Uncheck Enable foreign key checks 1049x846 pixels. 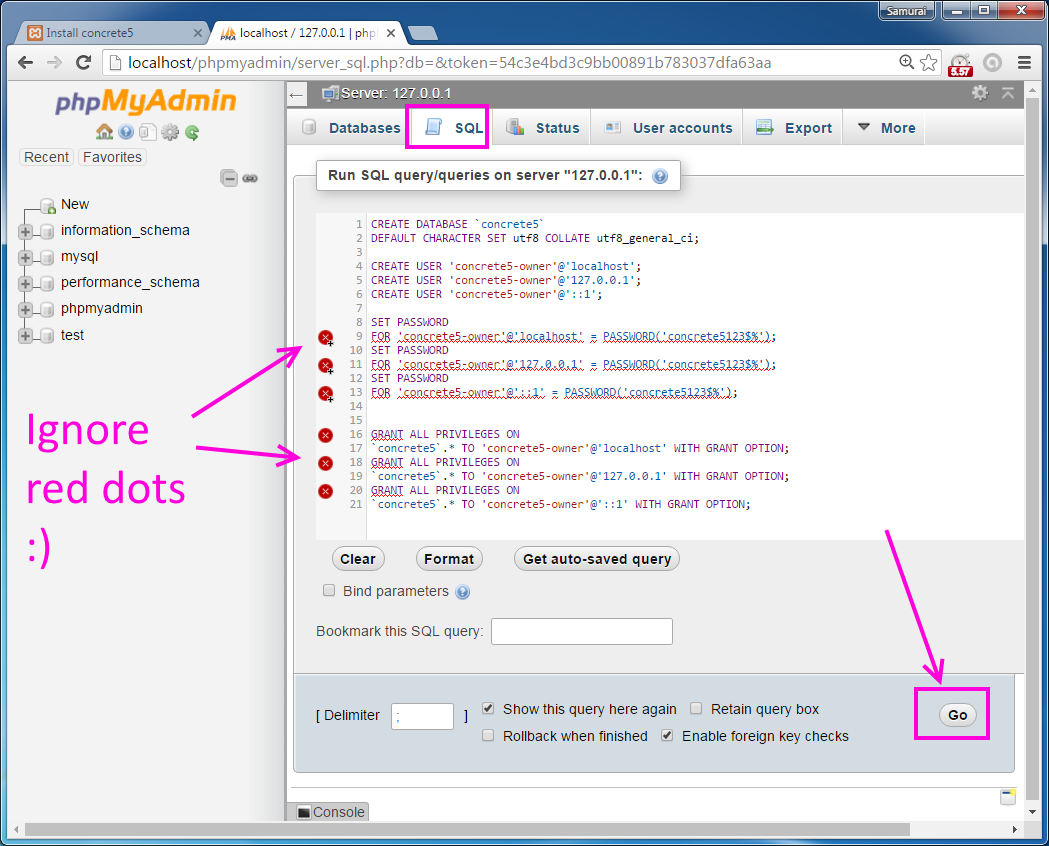tap(667, 736)
